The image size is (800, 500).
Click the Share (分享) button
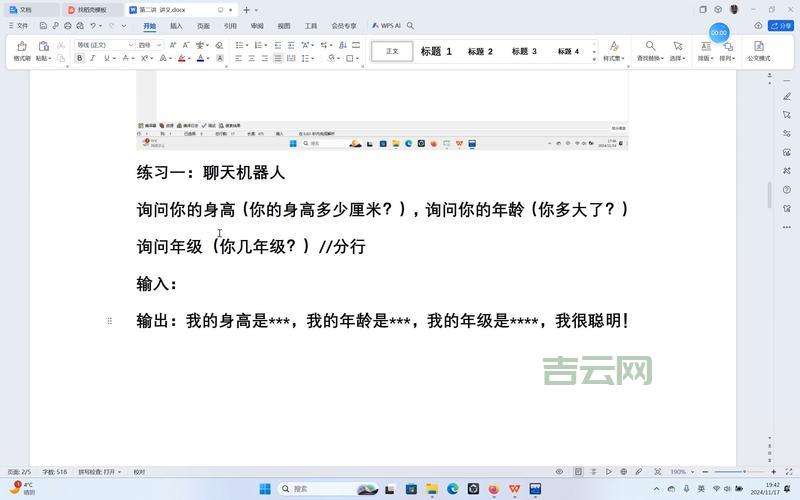point(781,26)
